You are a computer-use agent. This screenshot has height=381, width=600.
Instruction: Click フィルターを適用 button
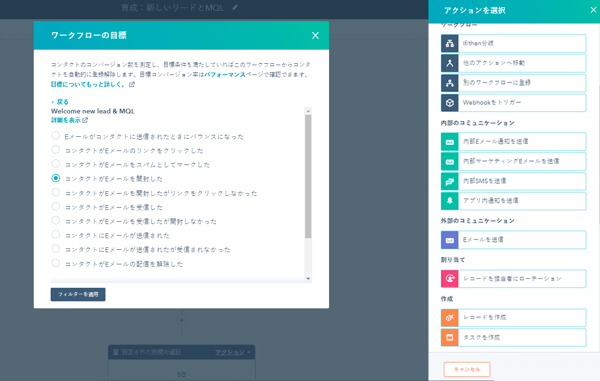coord(78,295)
